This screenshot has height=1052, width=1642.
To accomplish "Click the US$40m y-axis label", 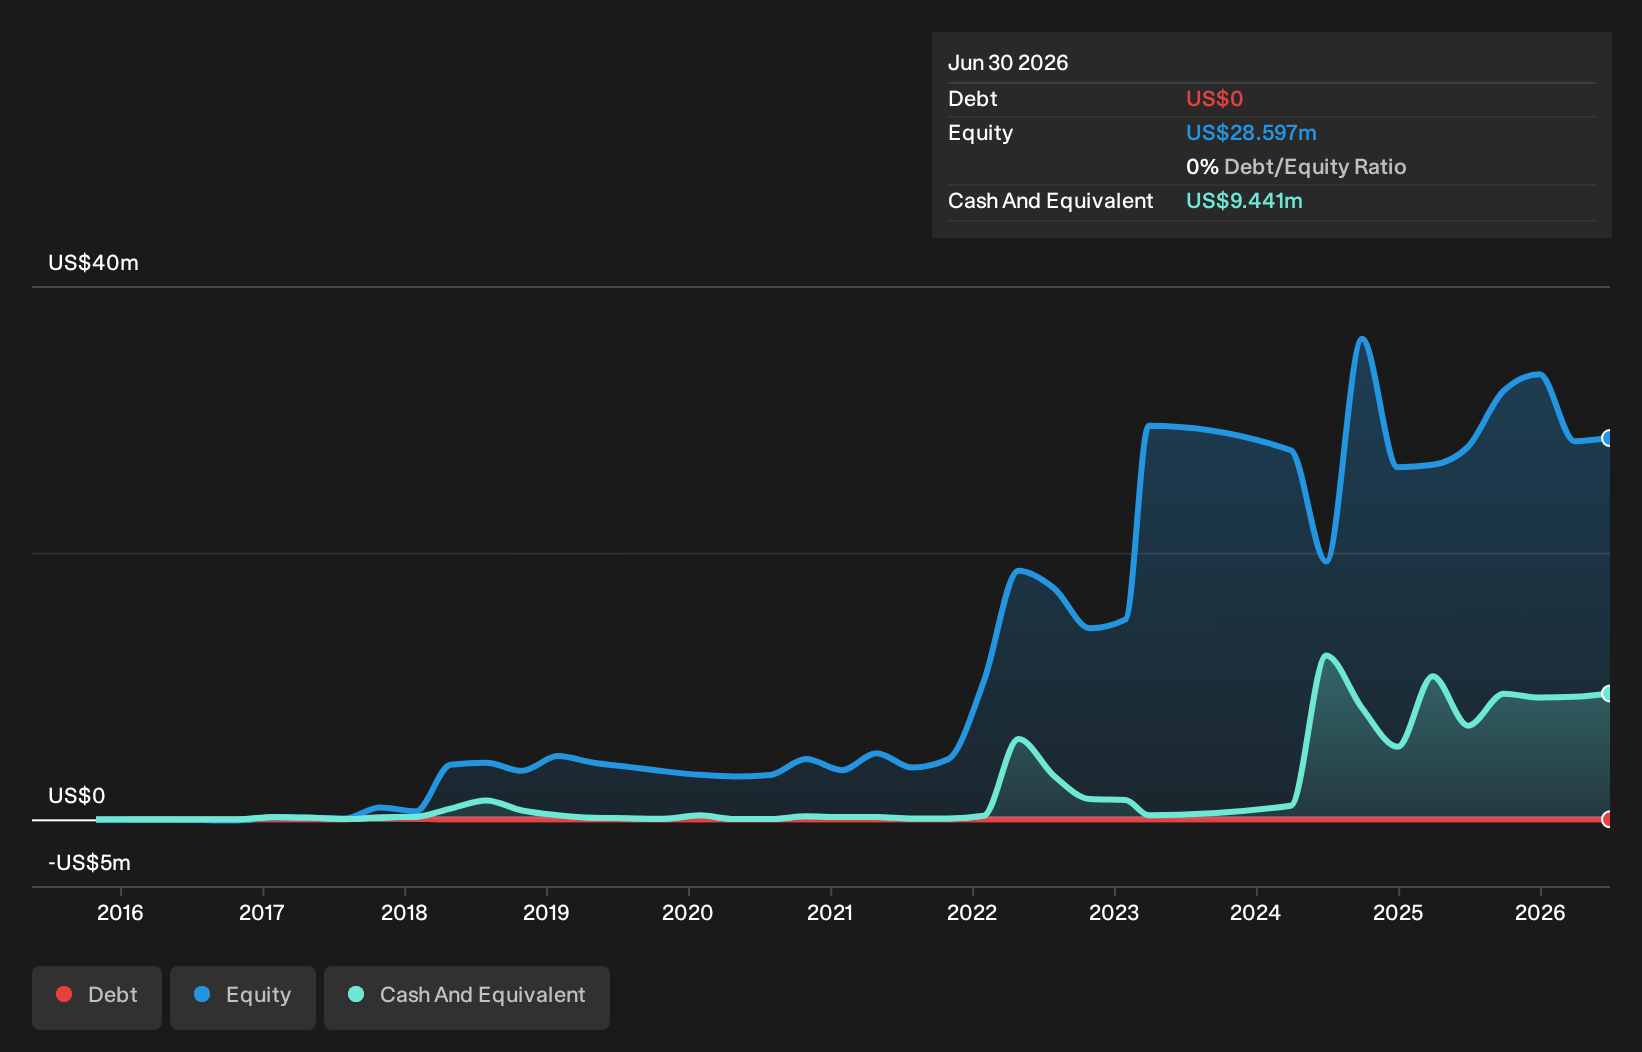I will pyautogui.click(x=94, y=263).
